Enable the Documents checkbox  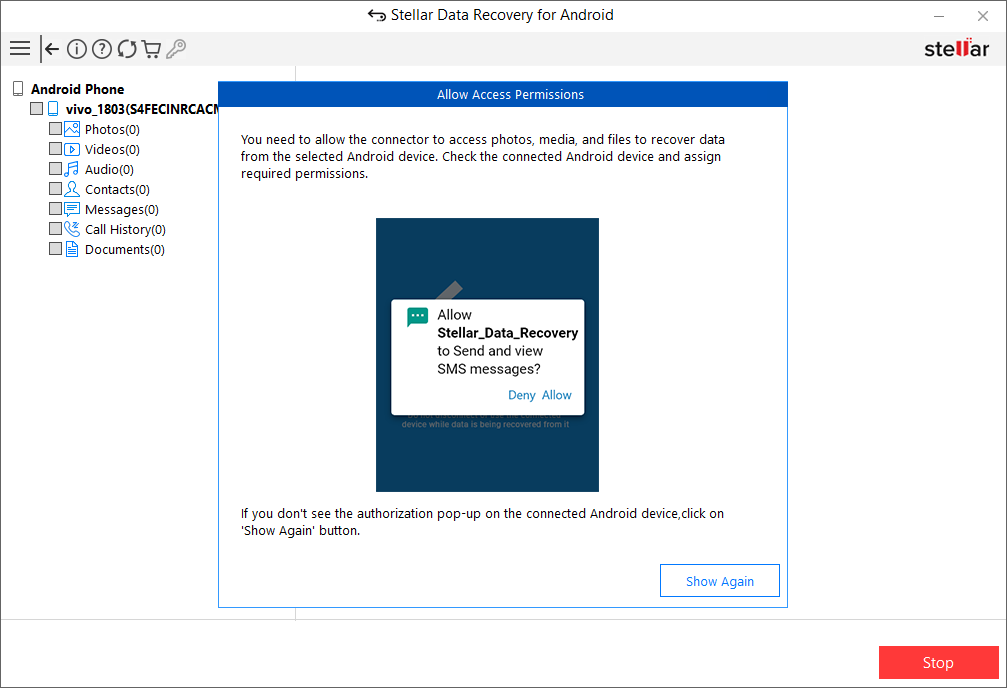[x=56, y=249]
